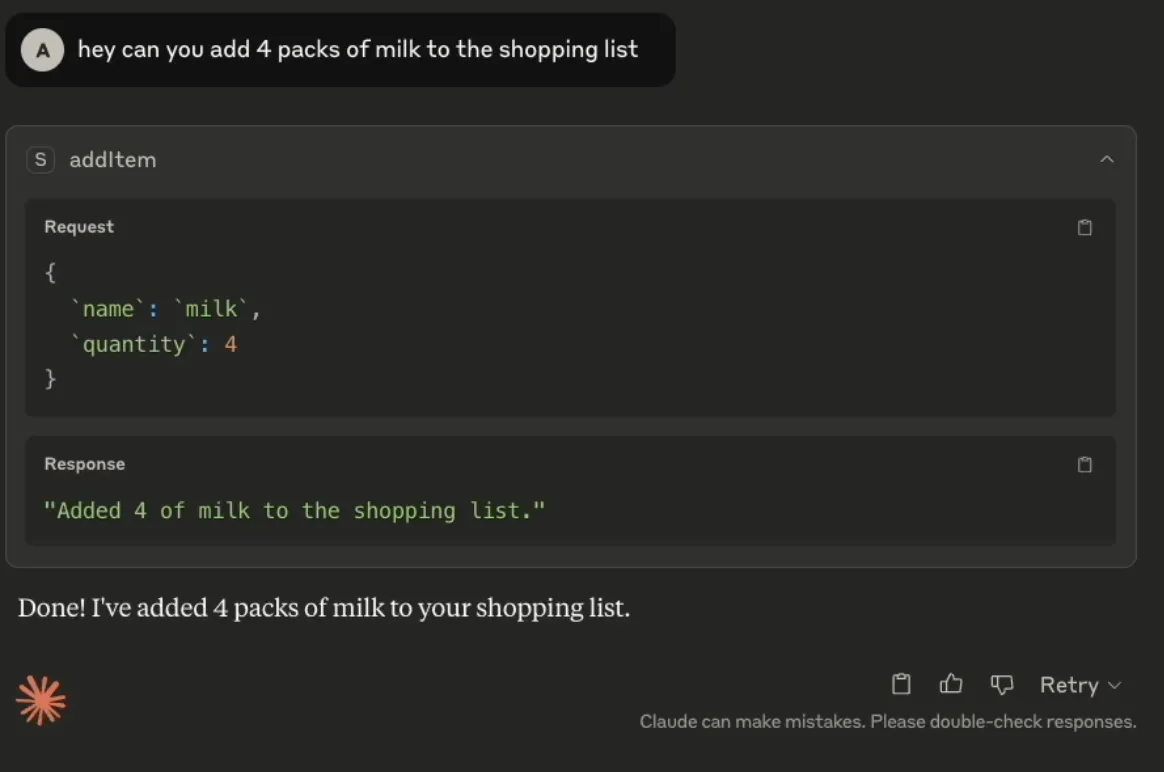Select the Request section header
This screenshot has height=772, width=1164.
click(79, 227)
